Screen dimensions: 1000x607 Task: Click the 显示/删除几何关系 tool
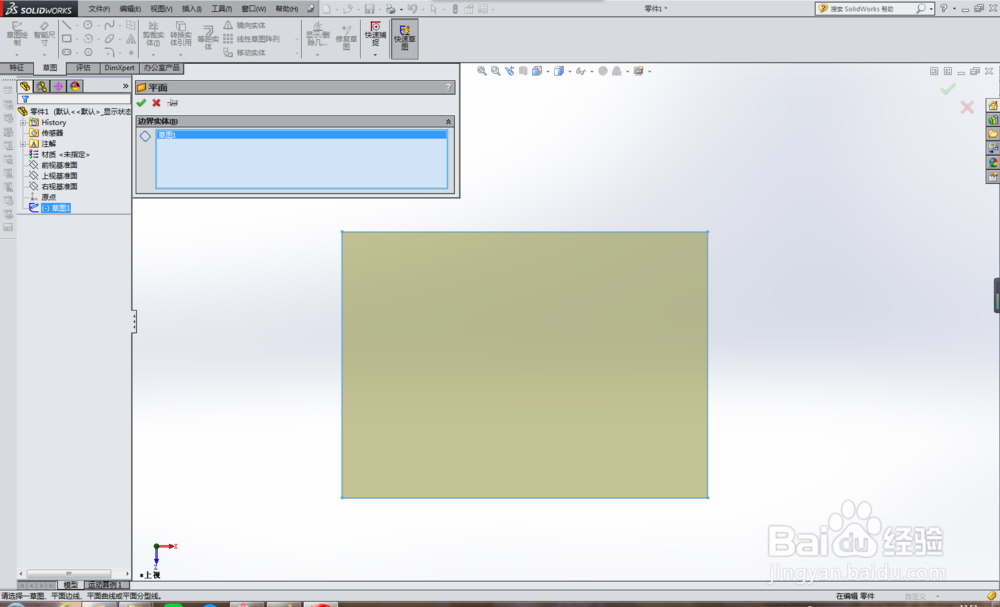click(318, 34)
